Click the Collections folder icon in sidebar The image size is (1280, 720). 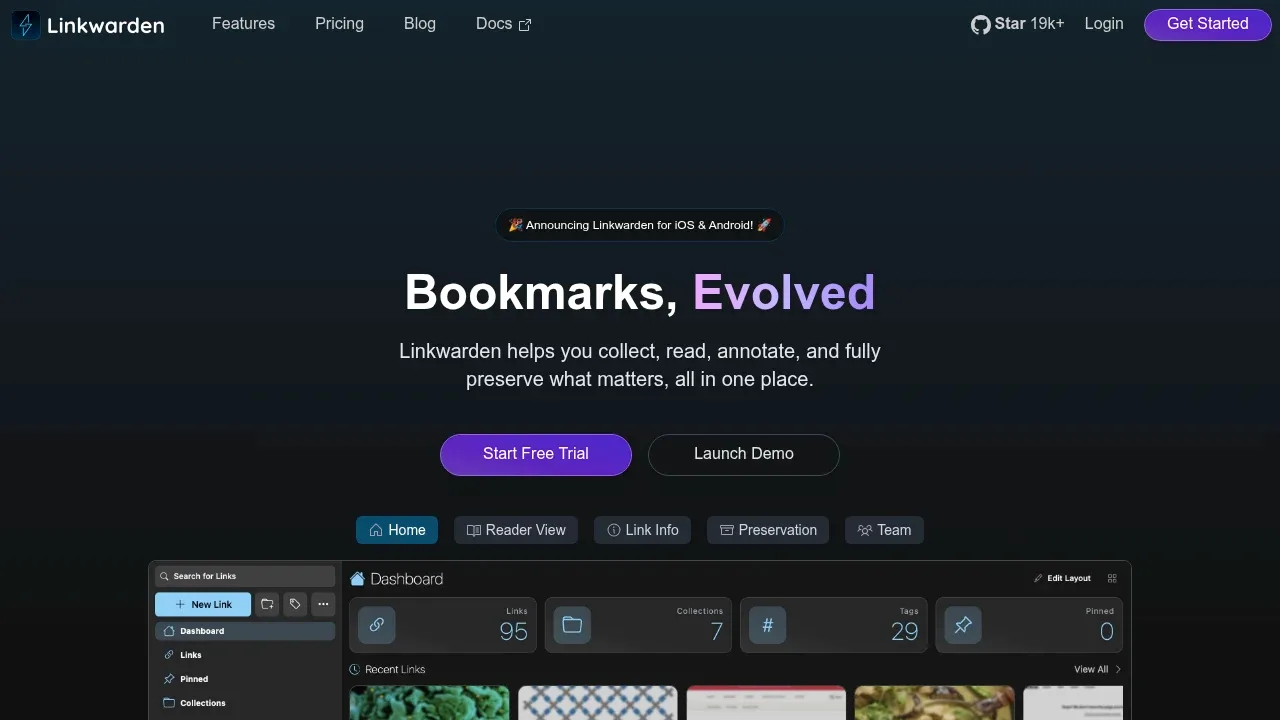[169, 703]
